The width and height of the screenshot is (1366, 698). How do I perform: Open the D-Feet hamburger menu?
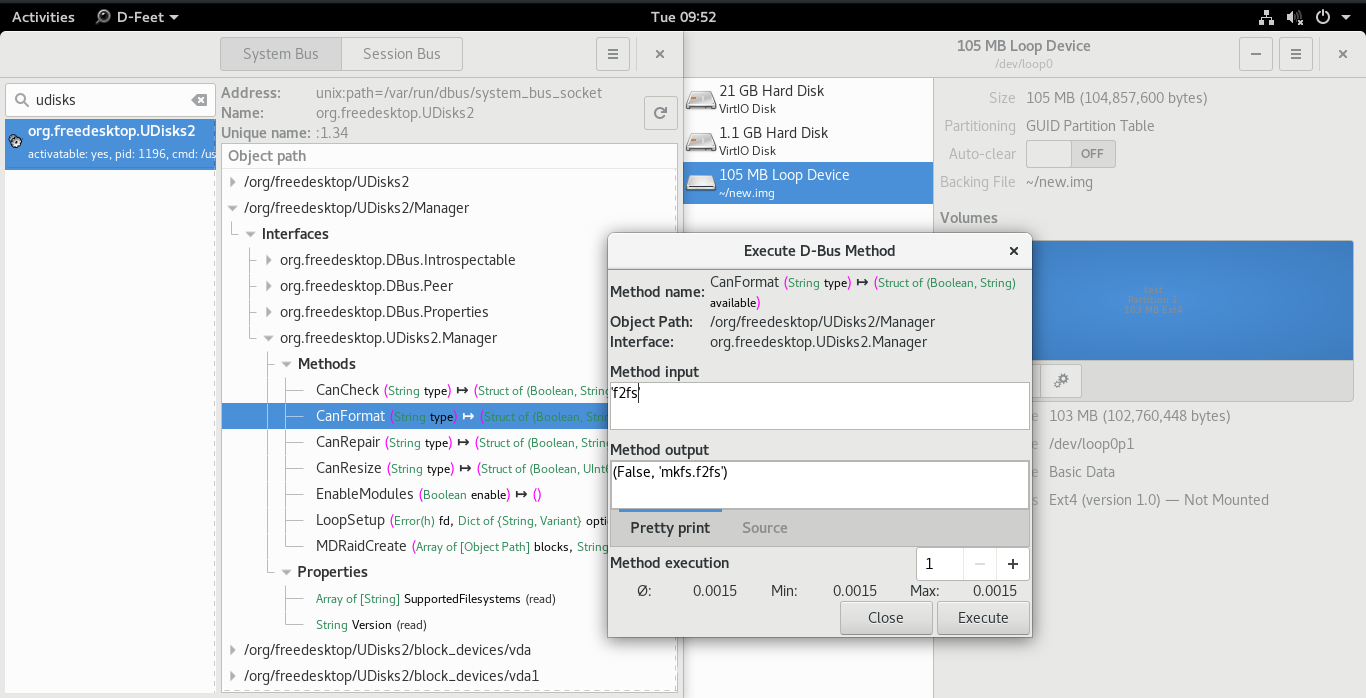[x=613, y=54]
